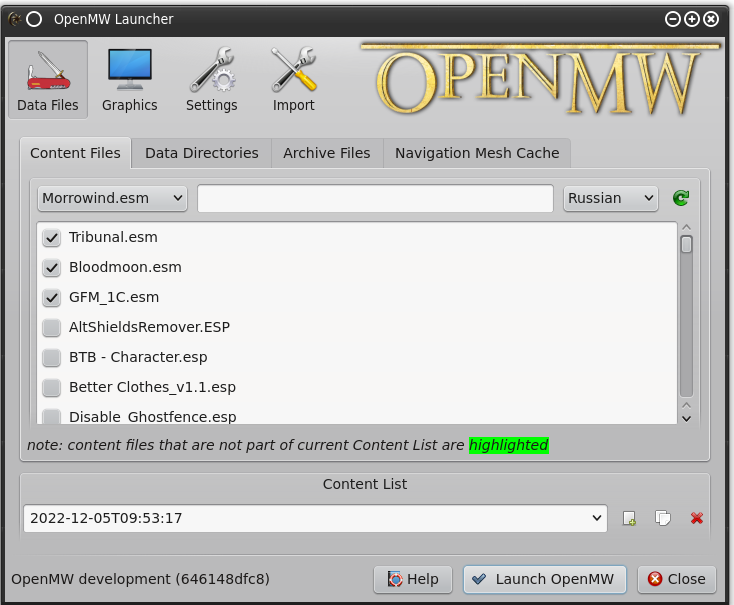The width and height of the screenshot is (734, 605).
Task: Open the Russian language dropdown
Action: 610,199
